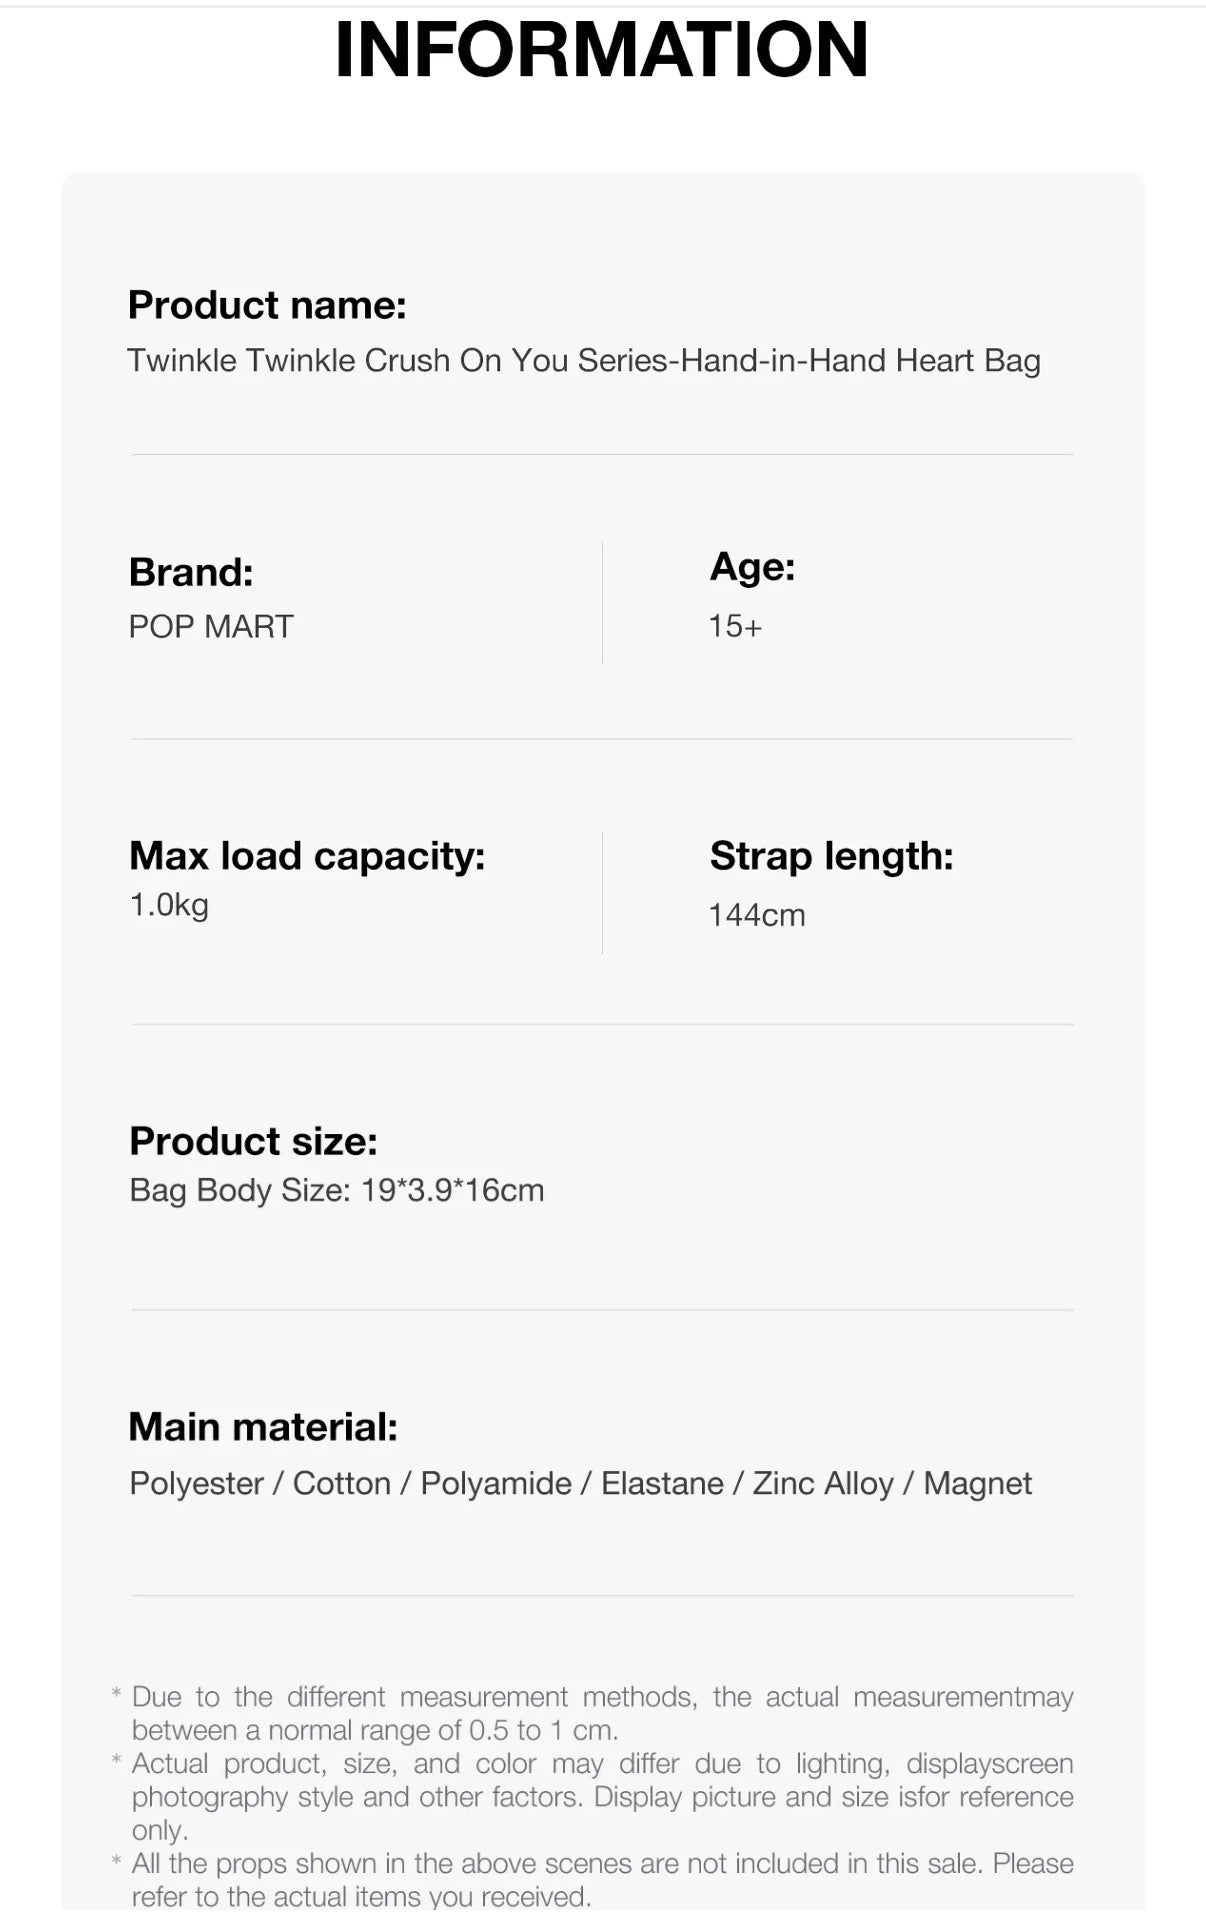Click the "Age:" label

pos(752,567)
